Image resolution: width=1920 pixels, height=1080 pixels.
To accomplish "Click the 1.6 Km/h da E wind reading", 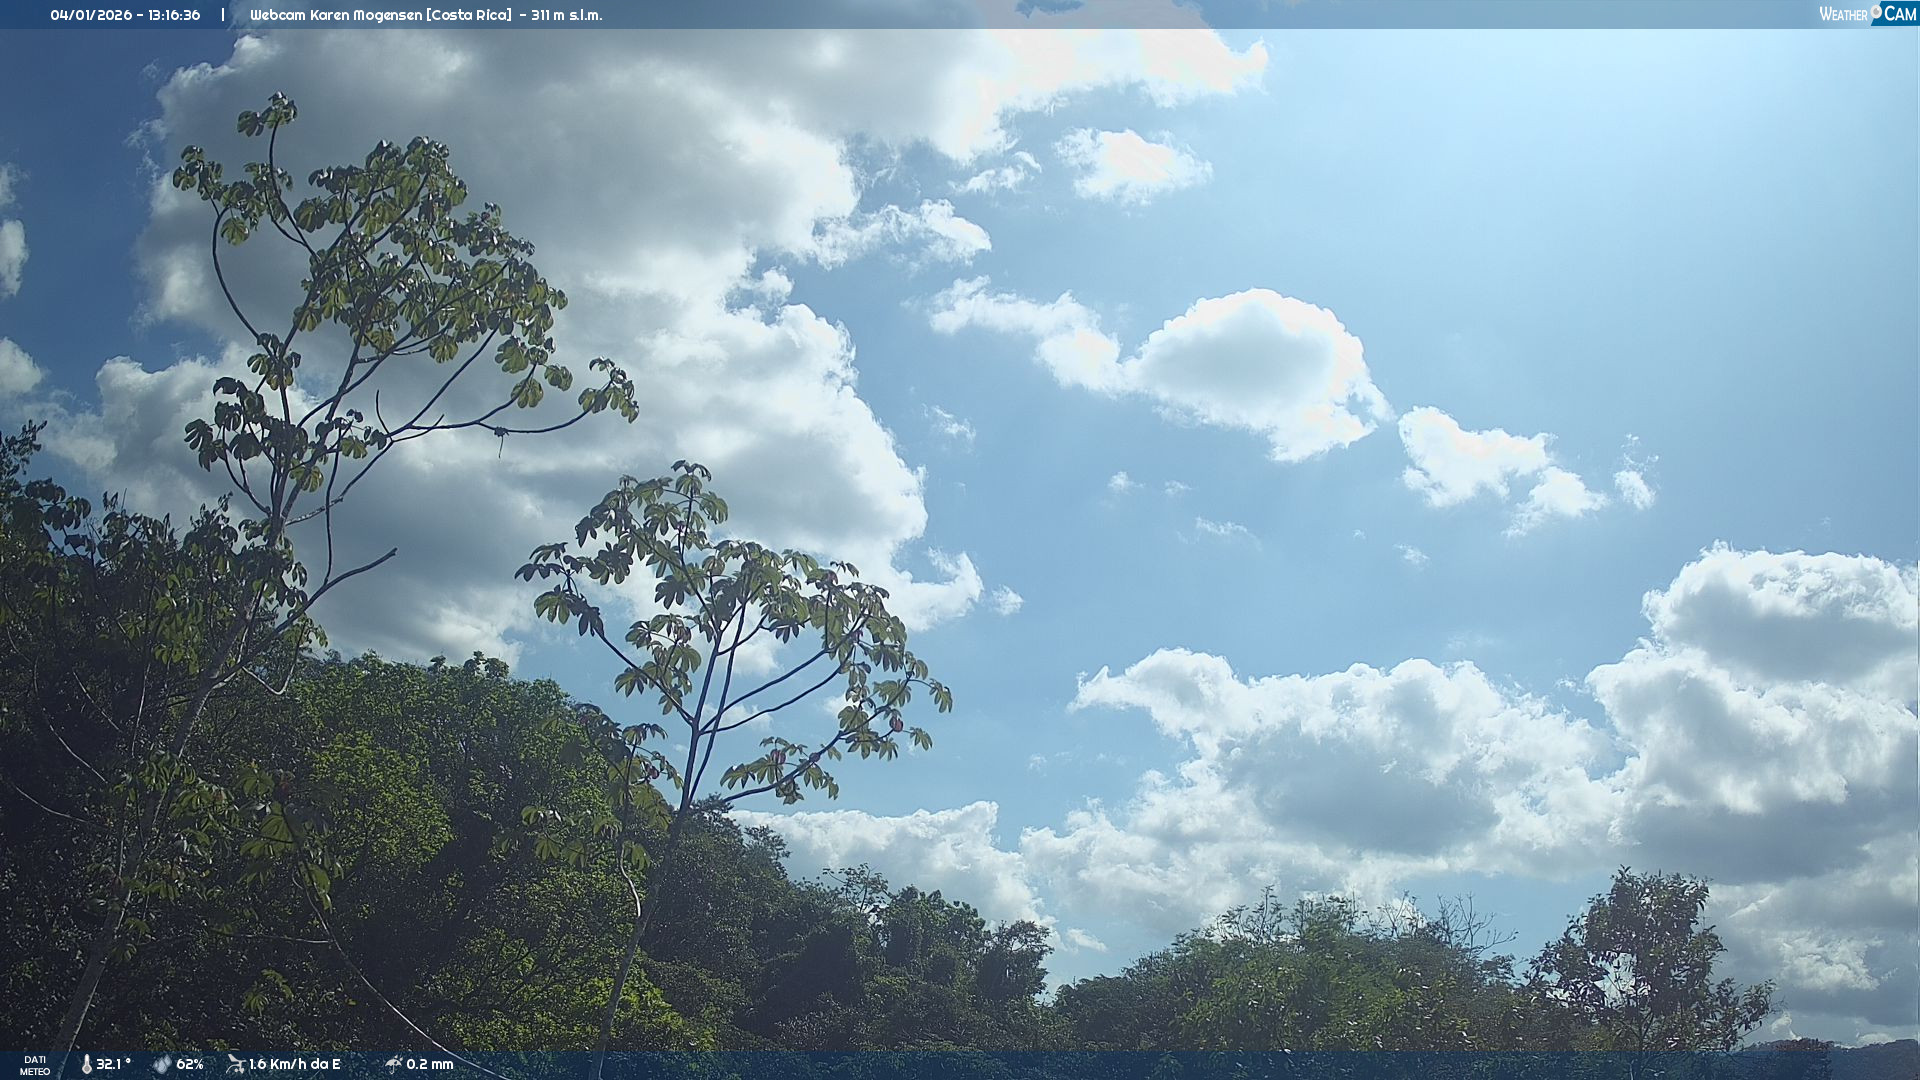I will click(x=294, y=1064).
